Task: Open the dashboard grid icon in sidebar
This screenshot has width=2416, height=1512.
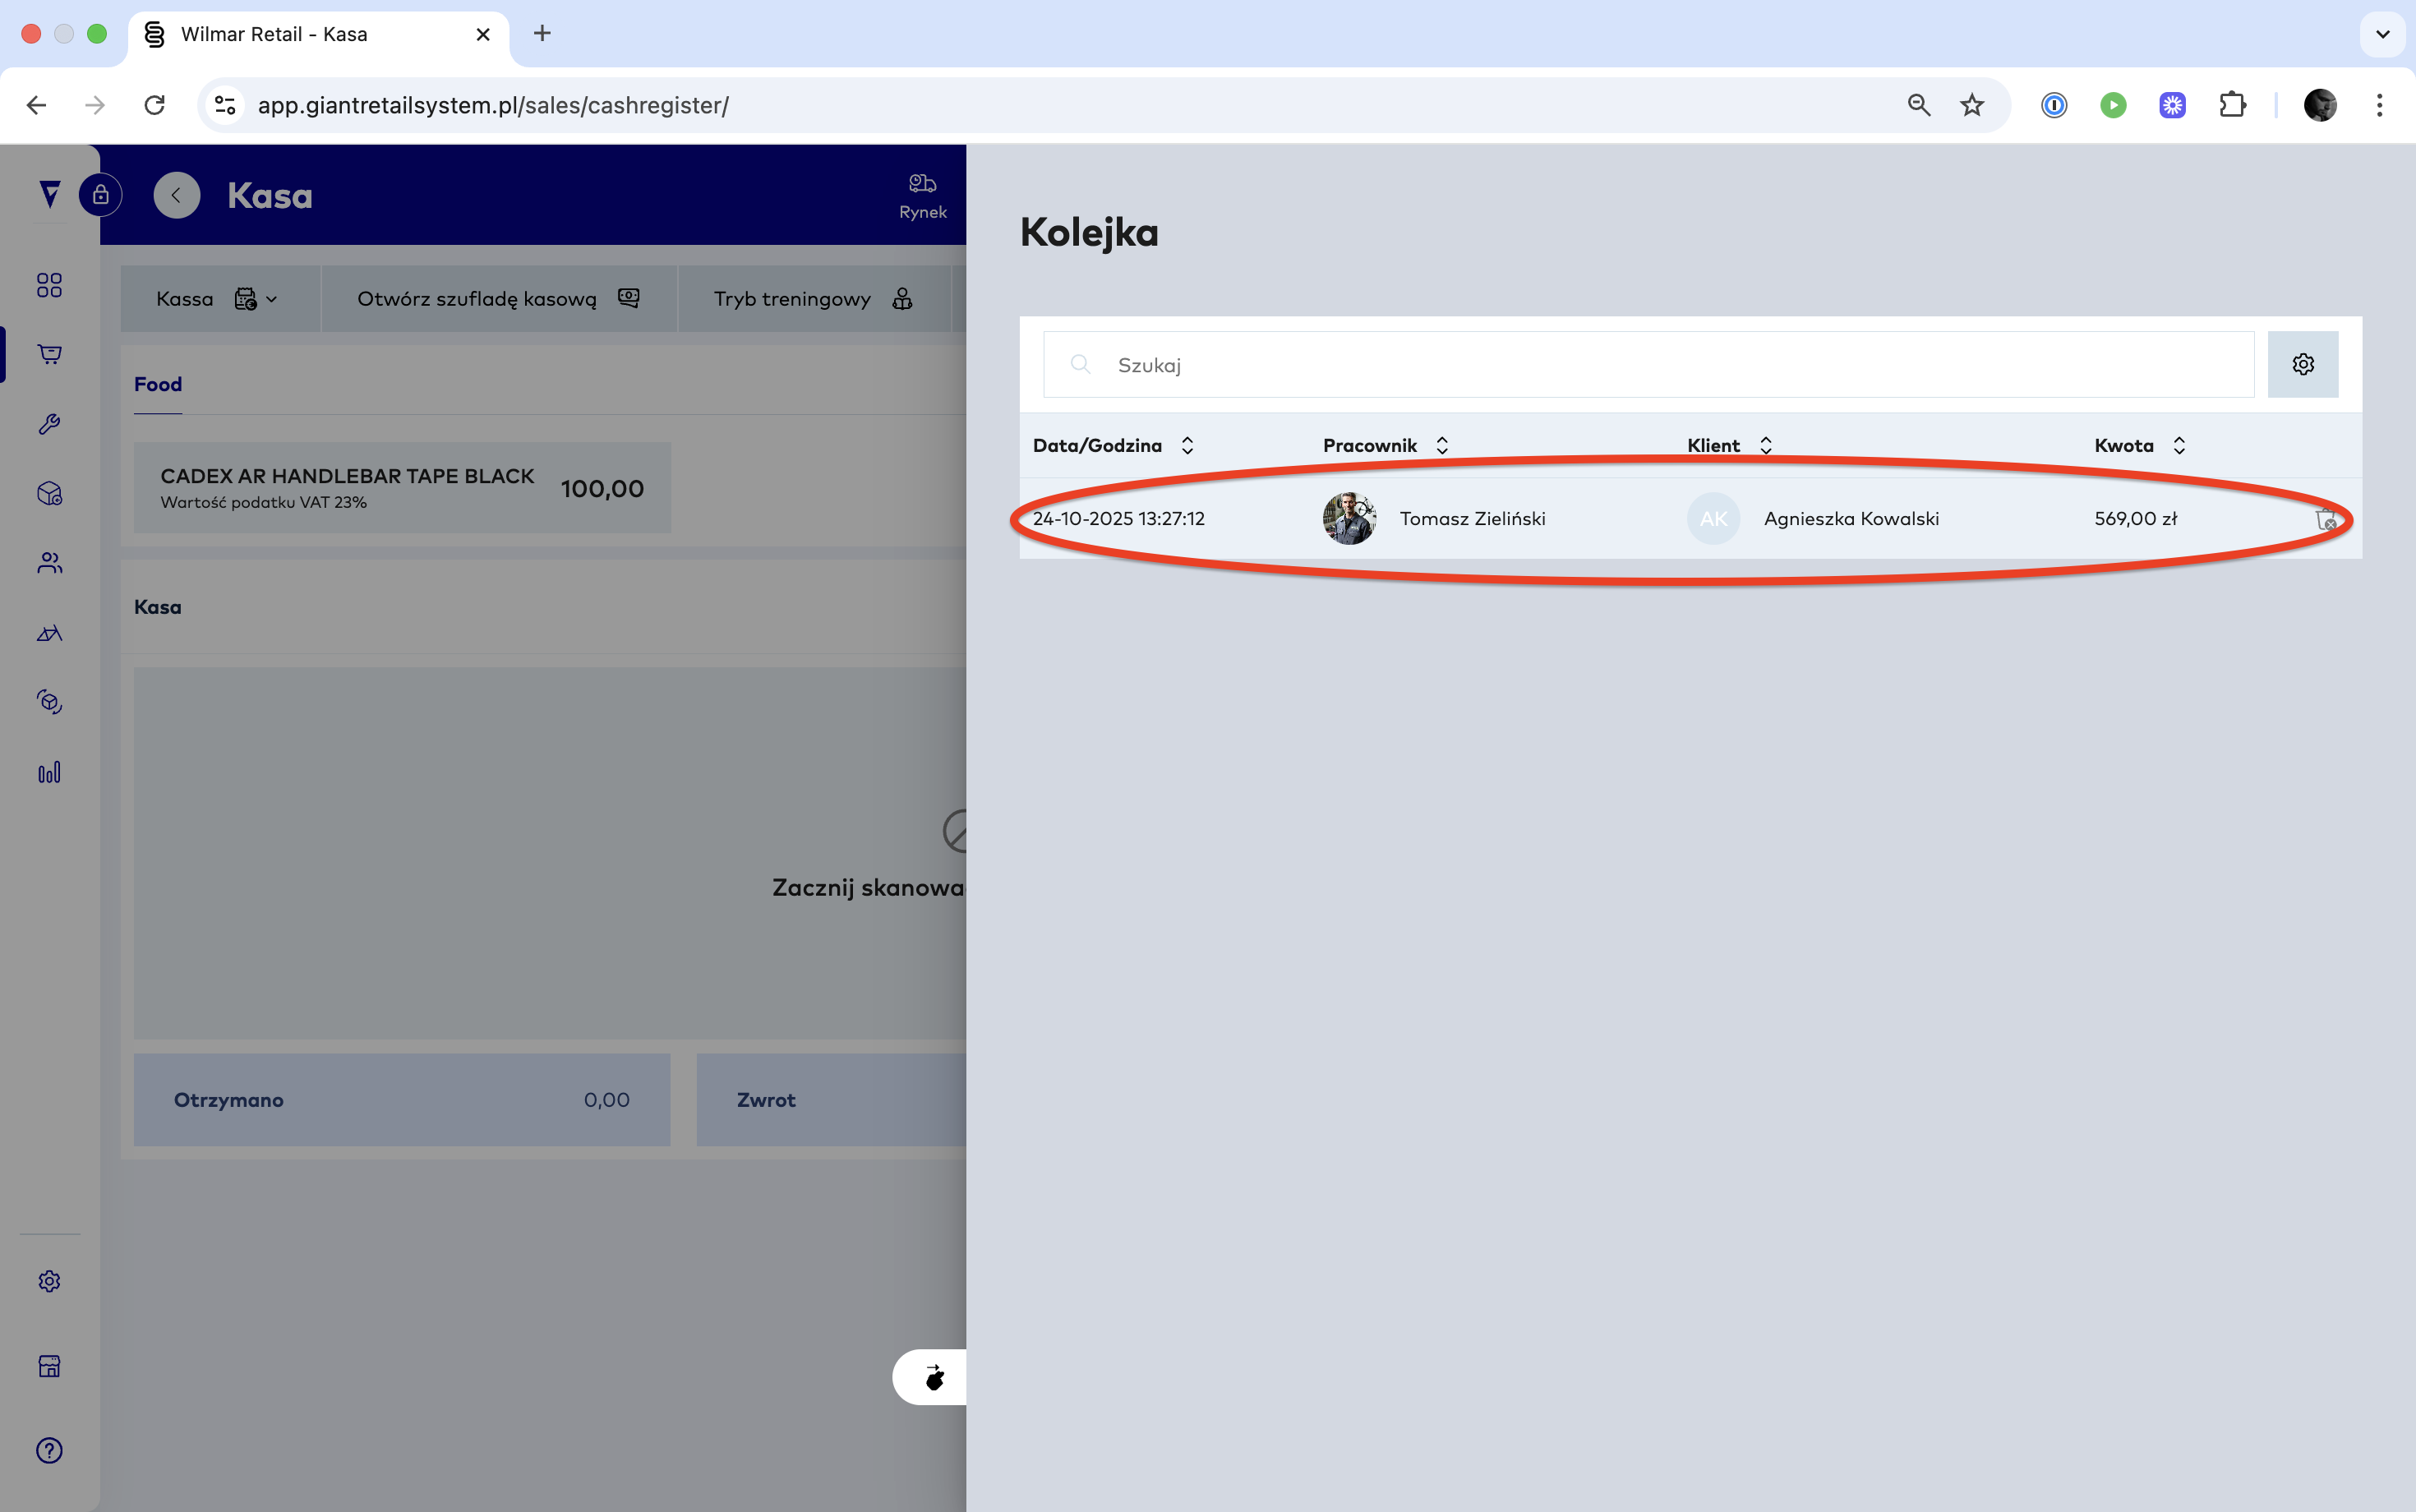Action: pyautogui.click(x=49, y=285)
